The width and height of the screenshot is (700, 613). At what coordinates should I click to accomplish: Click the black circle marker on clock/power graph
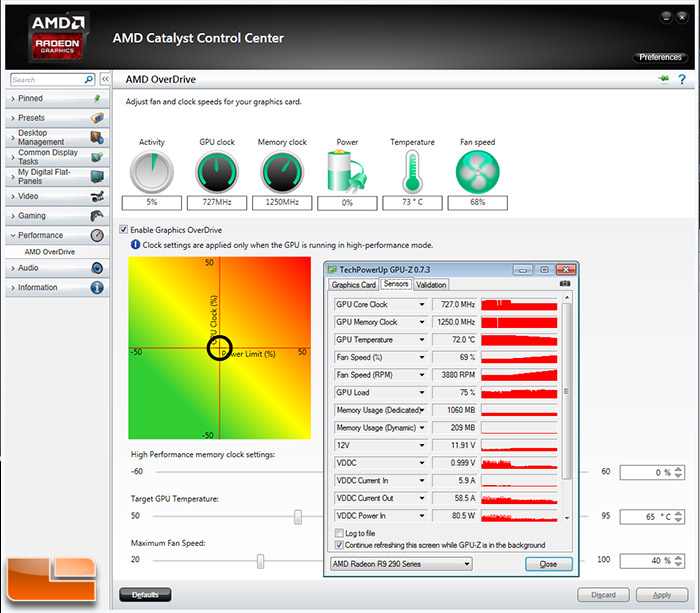pyautogui.click(x=219, y=348)
